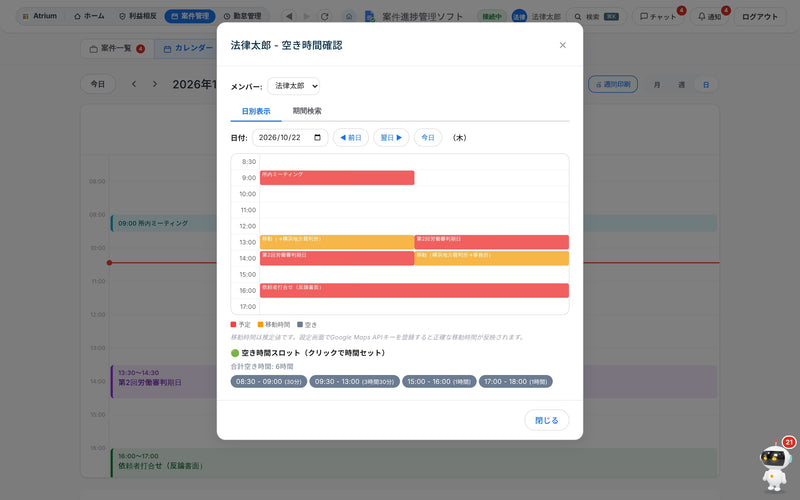Image resolution: width=800 pixels, height=500 pixels.
Task: Click the 接続中 status badge
Action: [492, 16]
